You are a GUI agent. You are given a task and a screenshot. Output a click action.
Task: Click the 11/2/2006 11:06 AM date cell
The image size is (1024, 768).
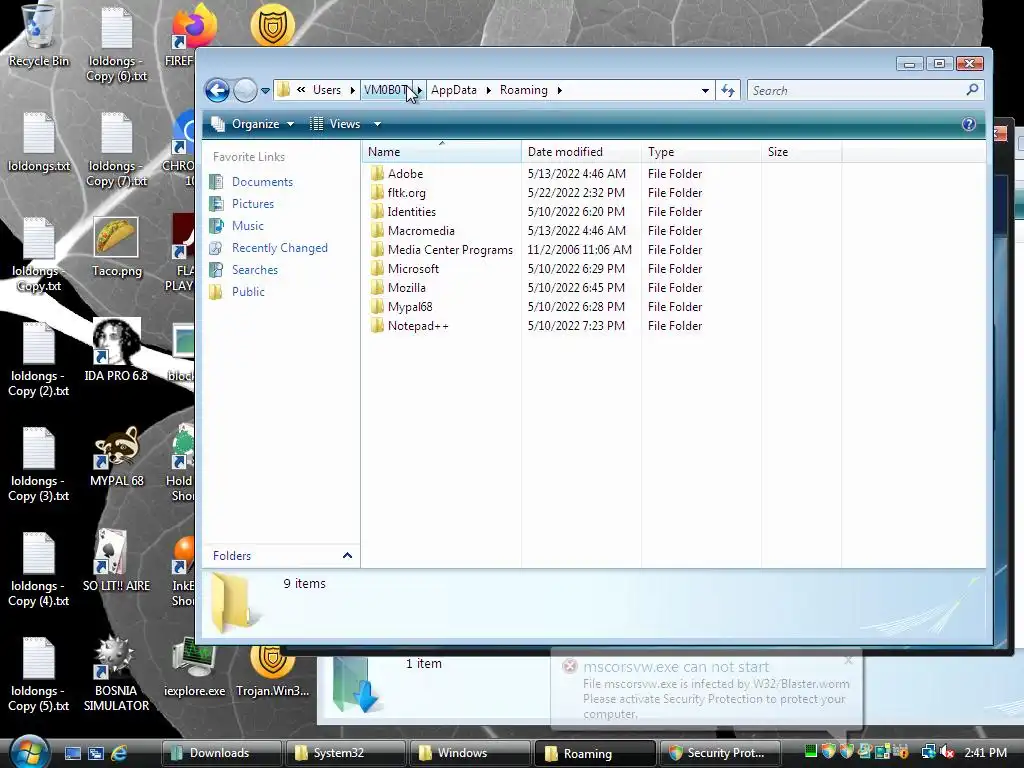[579, 249]
